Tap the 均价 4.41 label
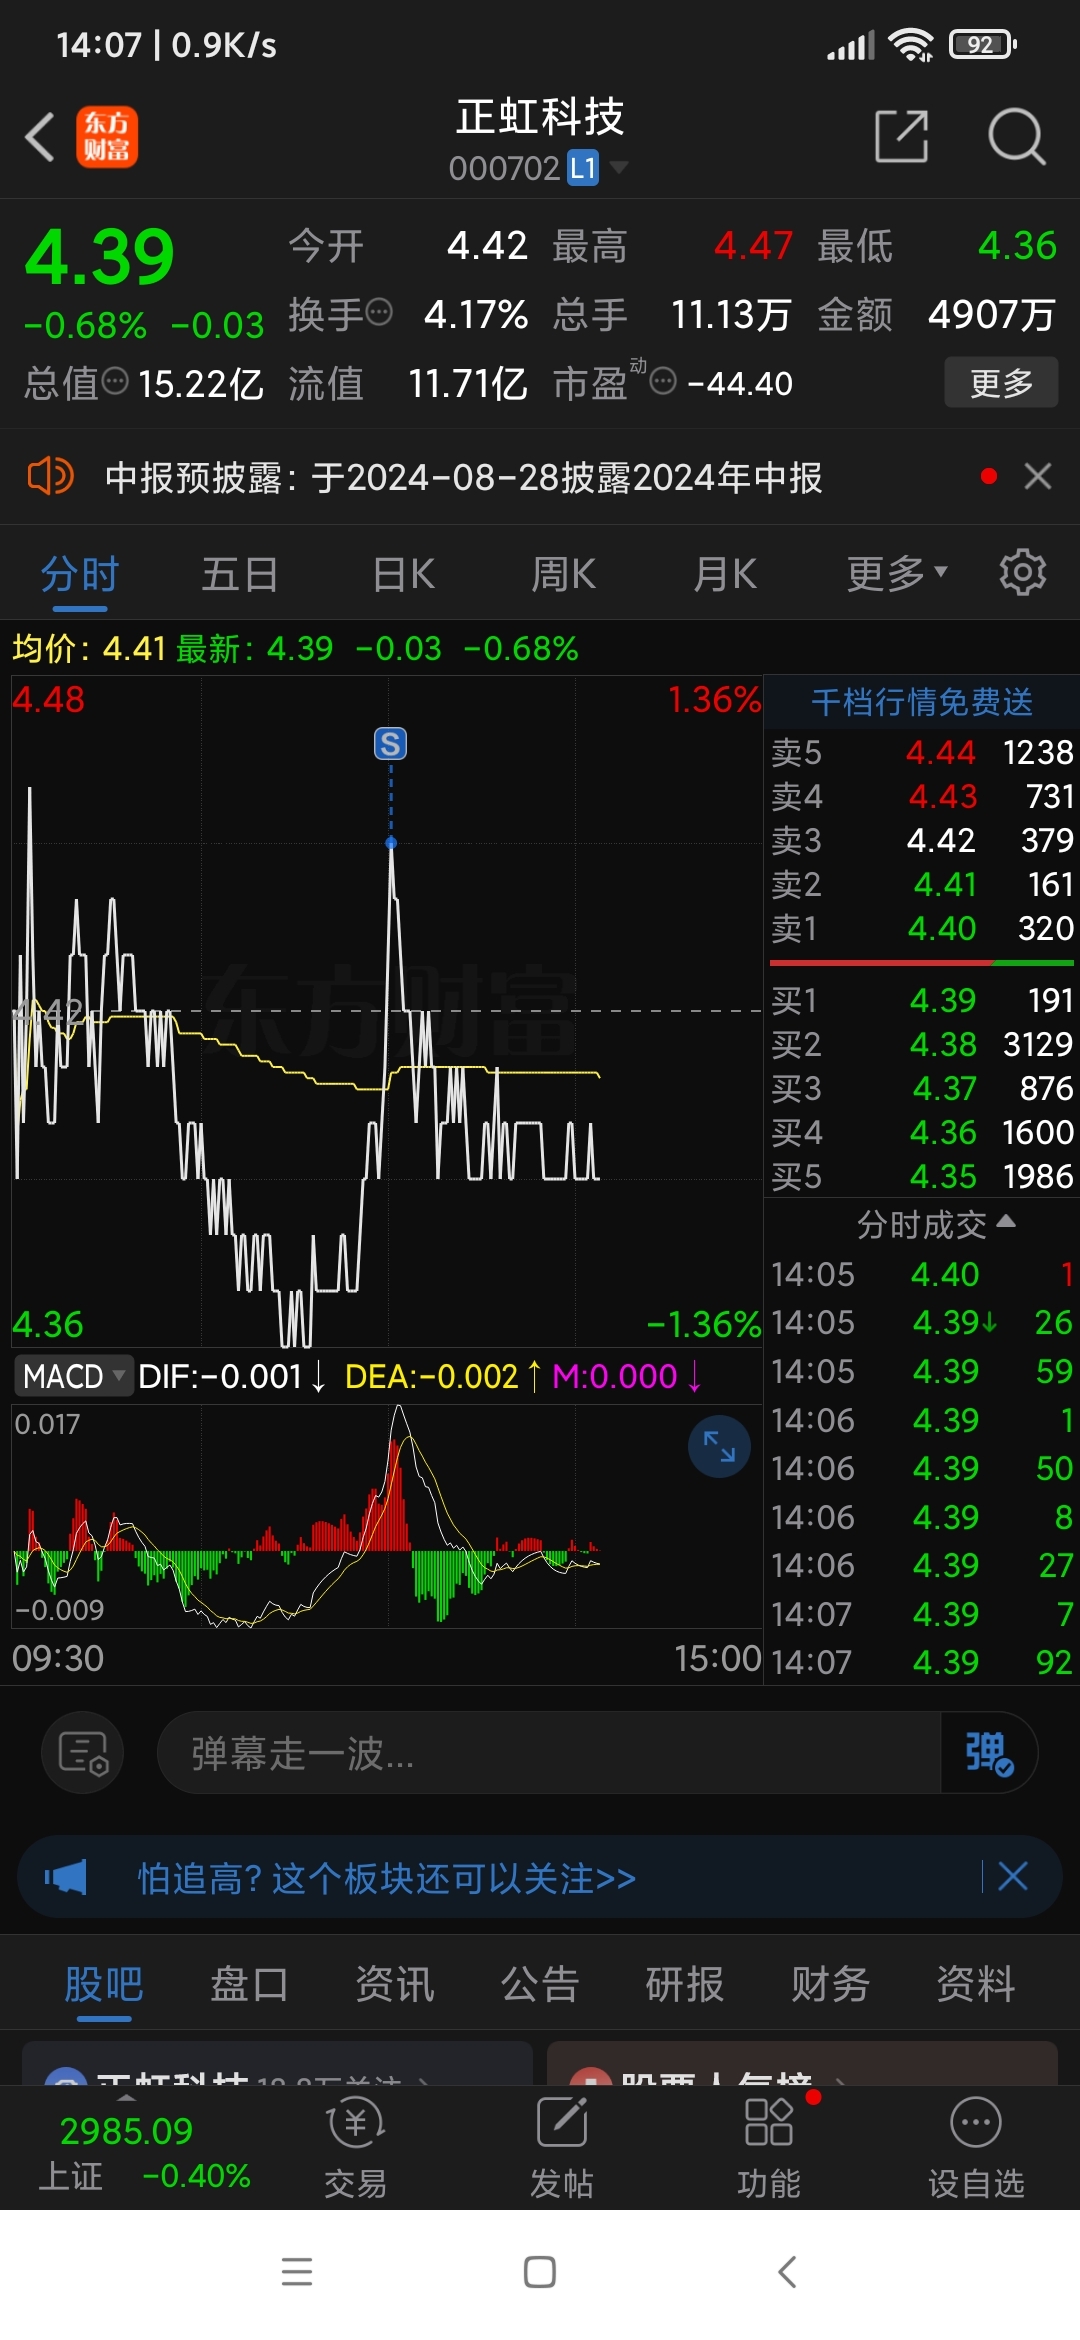The image size is (1080, 2340). pos(88,648)
